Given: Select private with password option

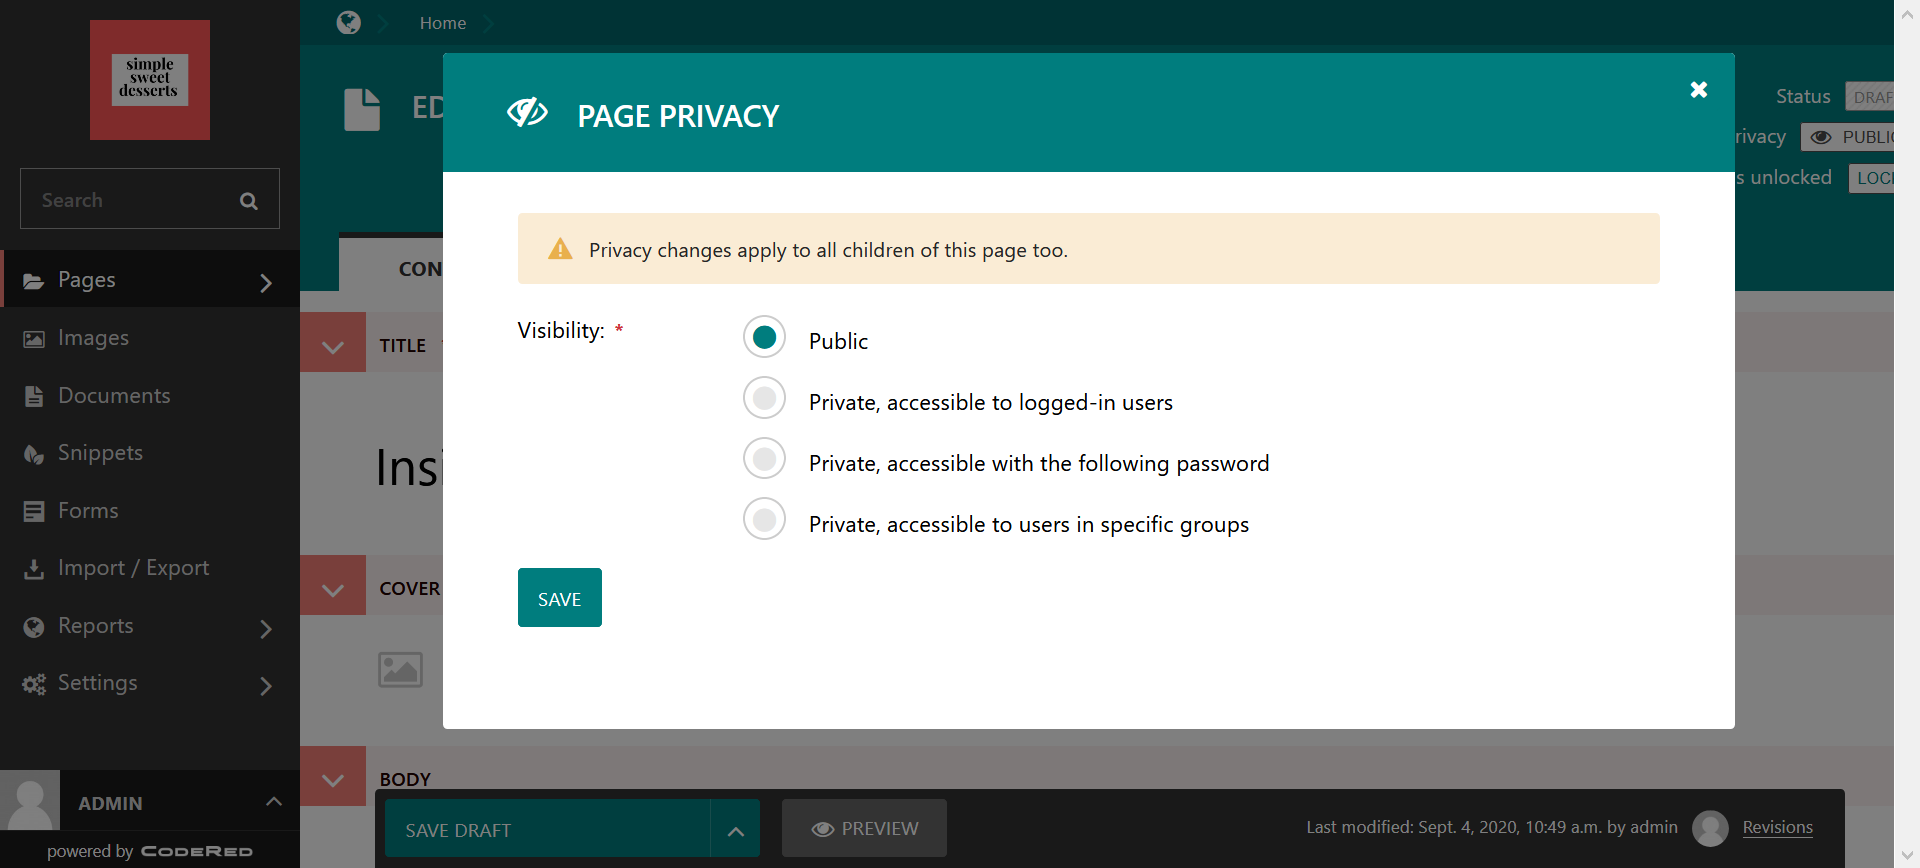Looking at the screenshot, I should point(765,460).
